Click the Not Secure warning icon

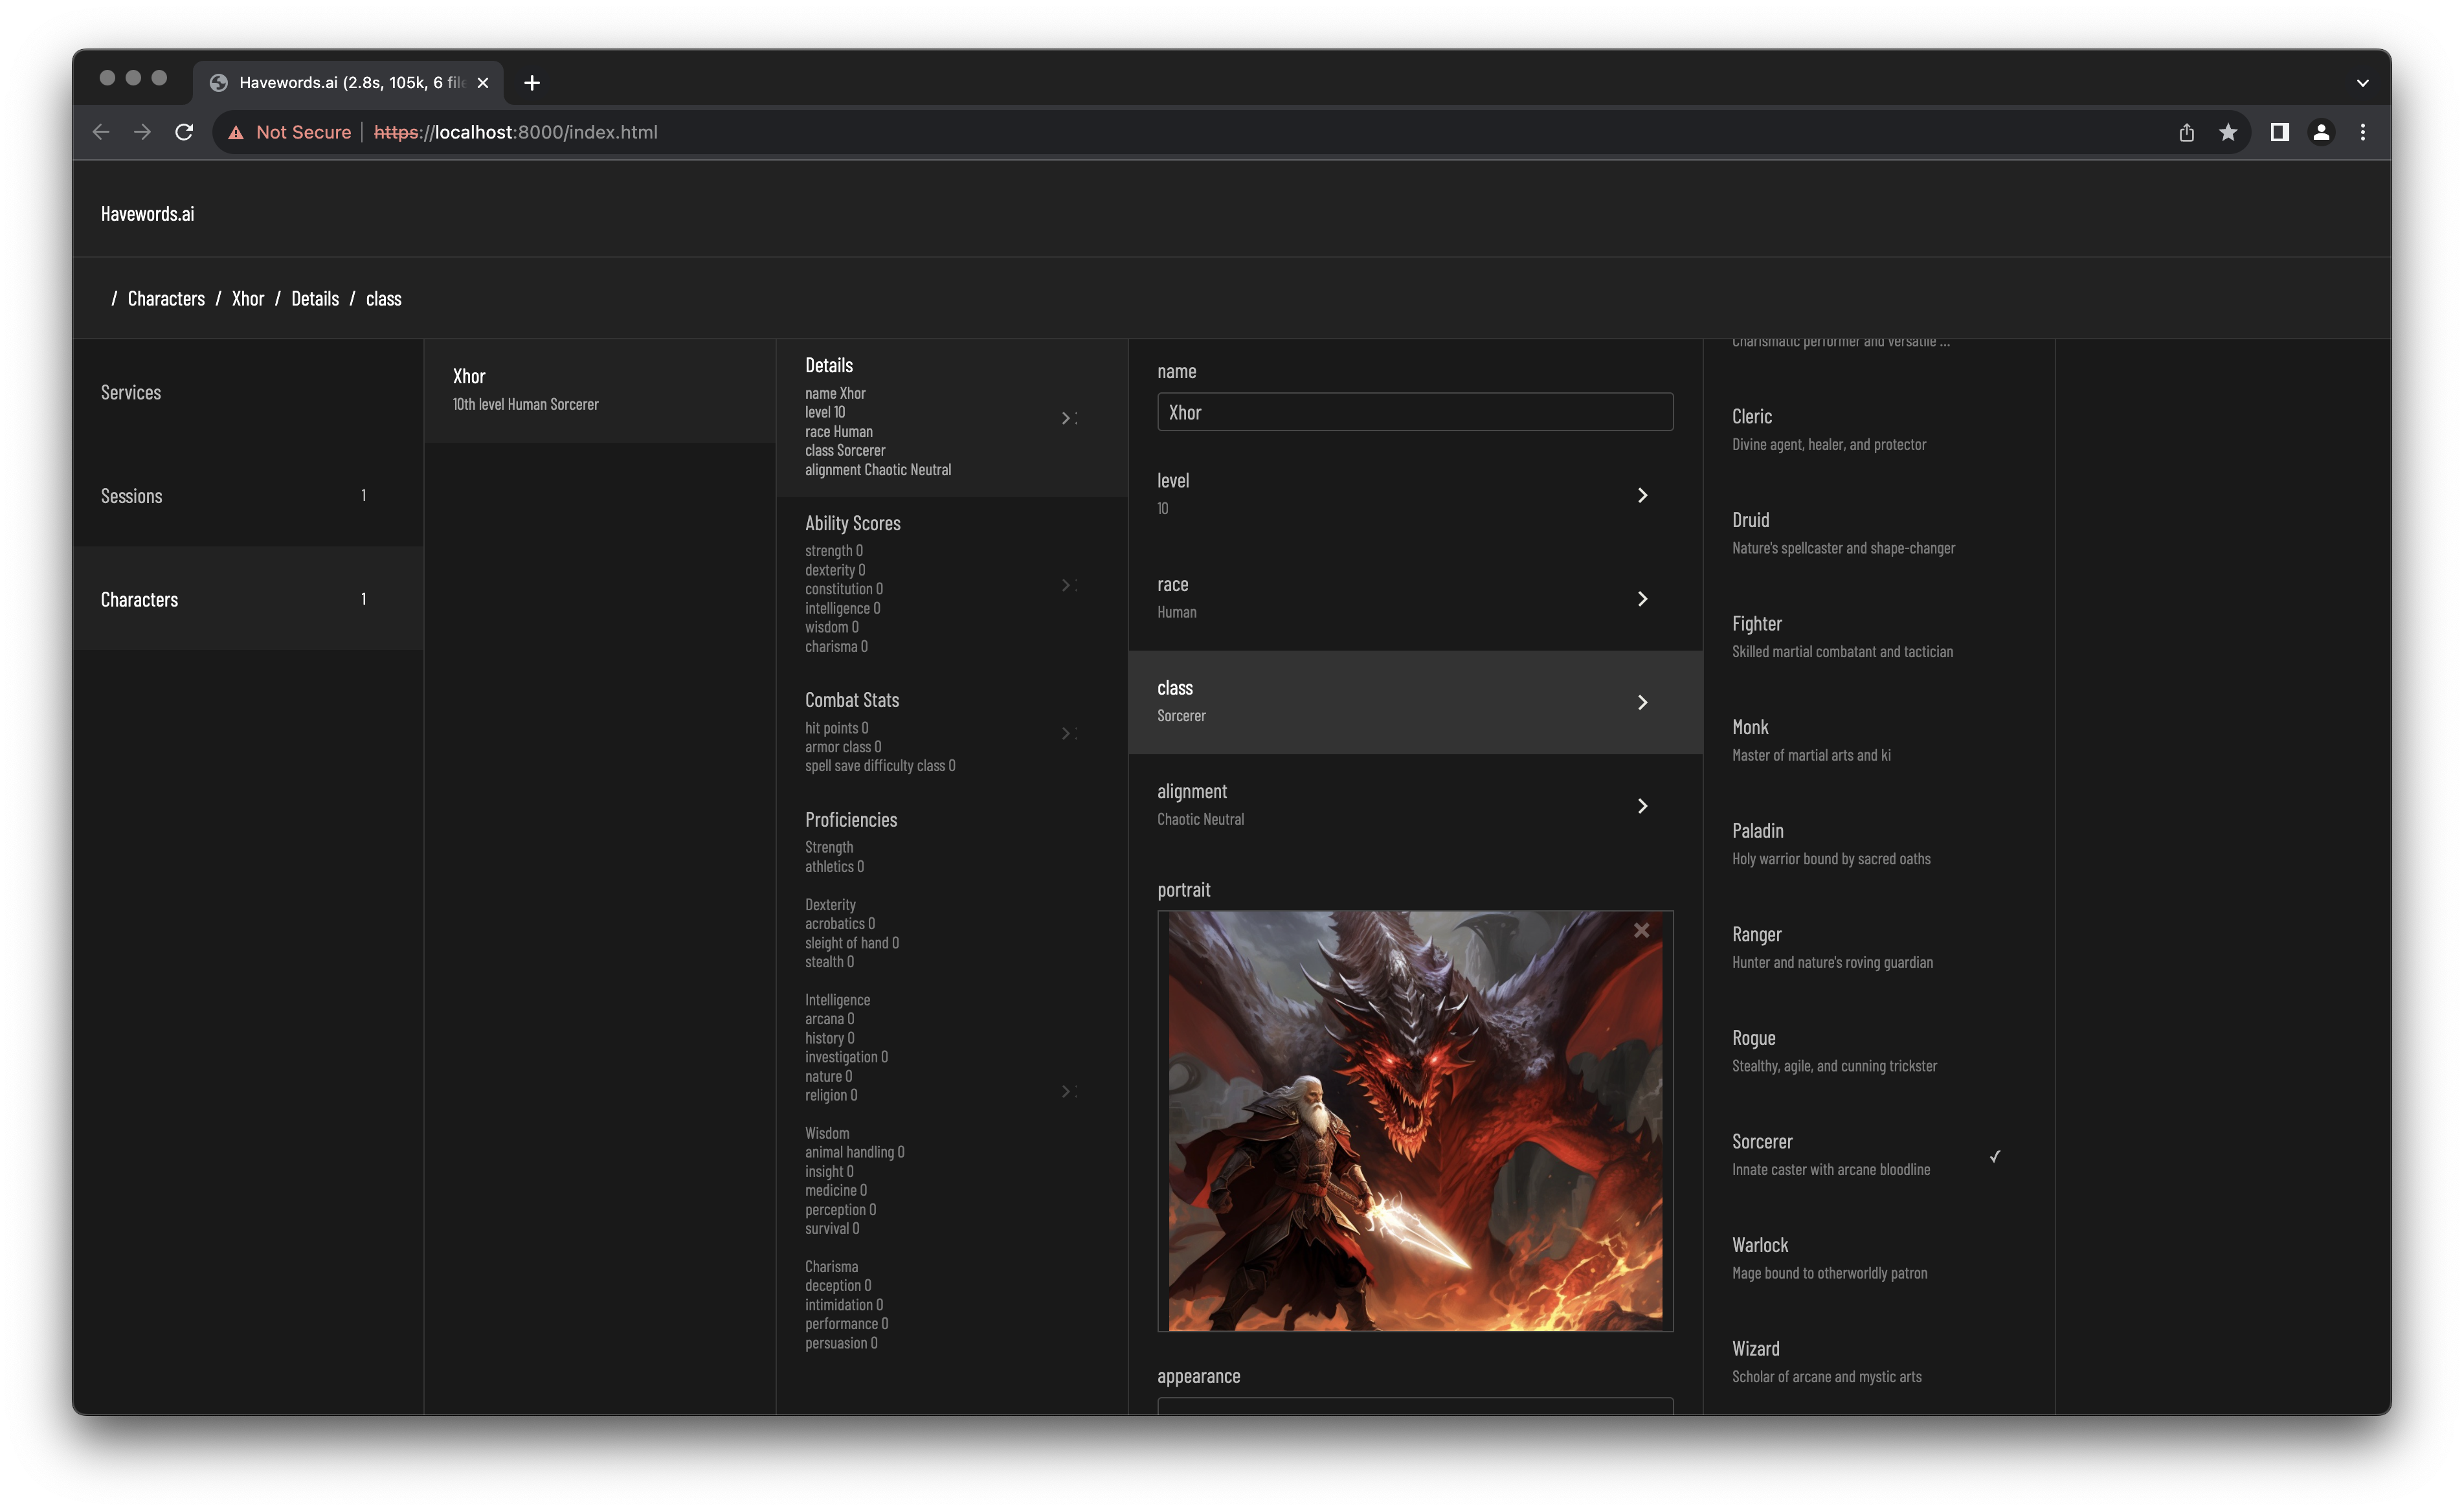point(236,132)
